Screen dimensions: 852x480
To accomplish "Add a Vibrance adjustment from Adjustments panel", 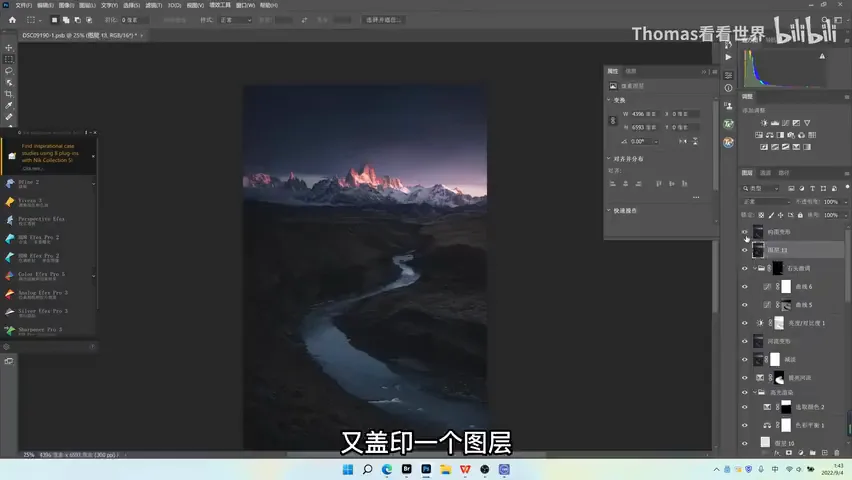I will pos(807,123).
